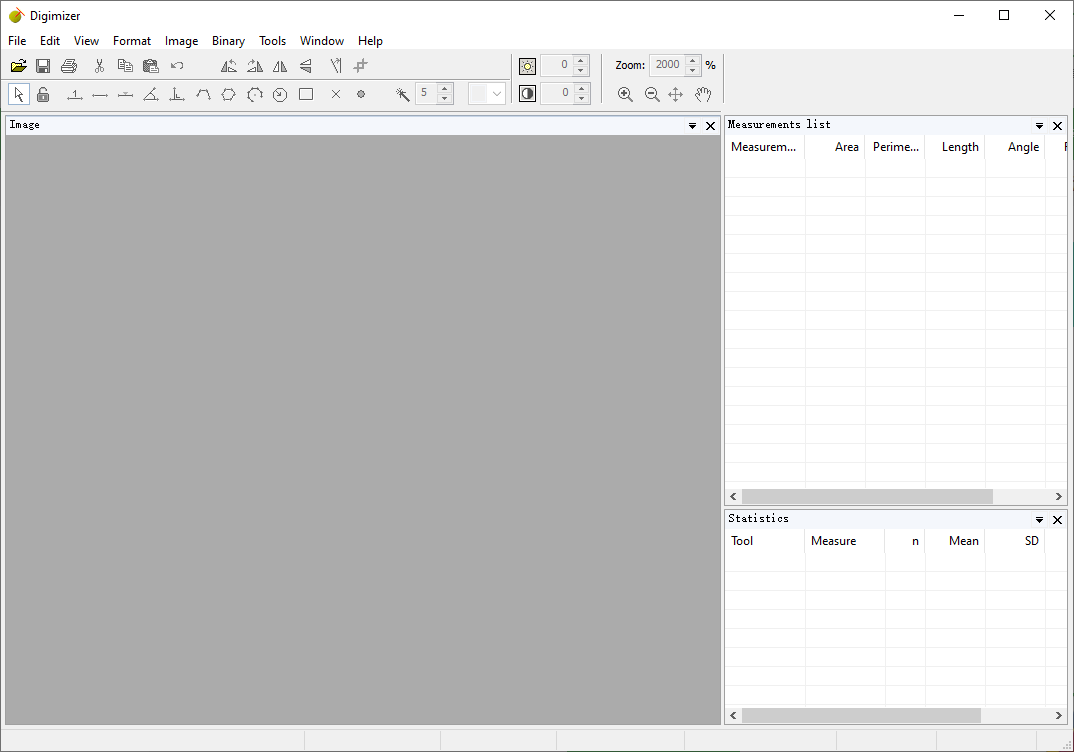Open the Window menu
This screenshot has width=1074, height=752.
click(322, 41)
